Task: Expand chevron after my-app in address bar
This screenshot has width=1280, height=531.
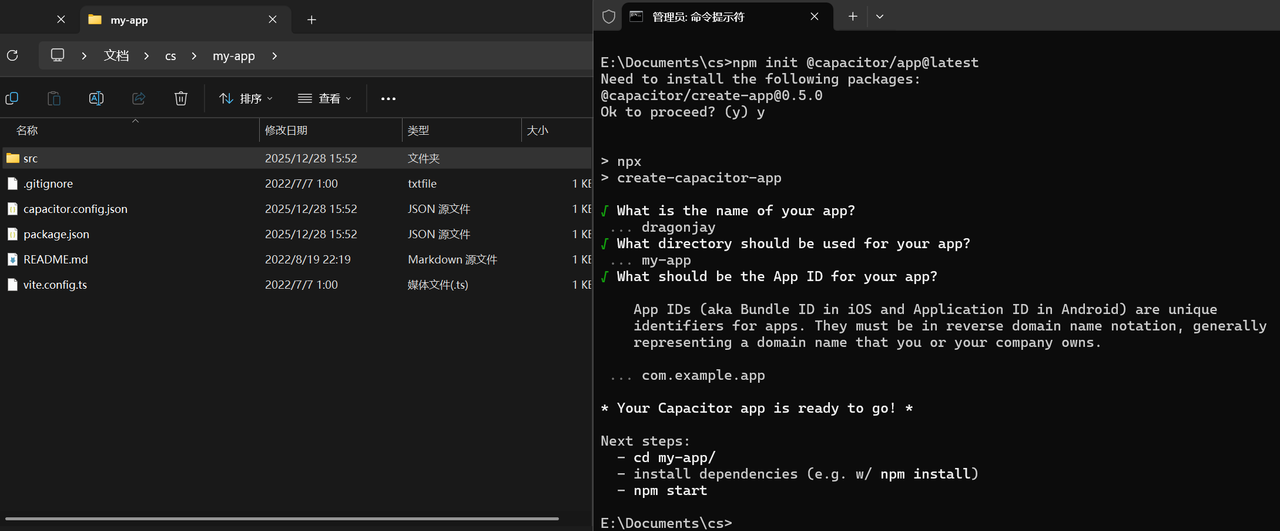Action: click(274, 56)
